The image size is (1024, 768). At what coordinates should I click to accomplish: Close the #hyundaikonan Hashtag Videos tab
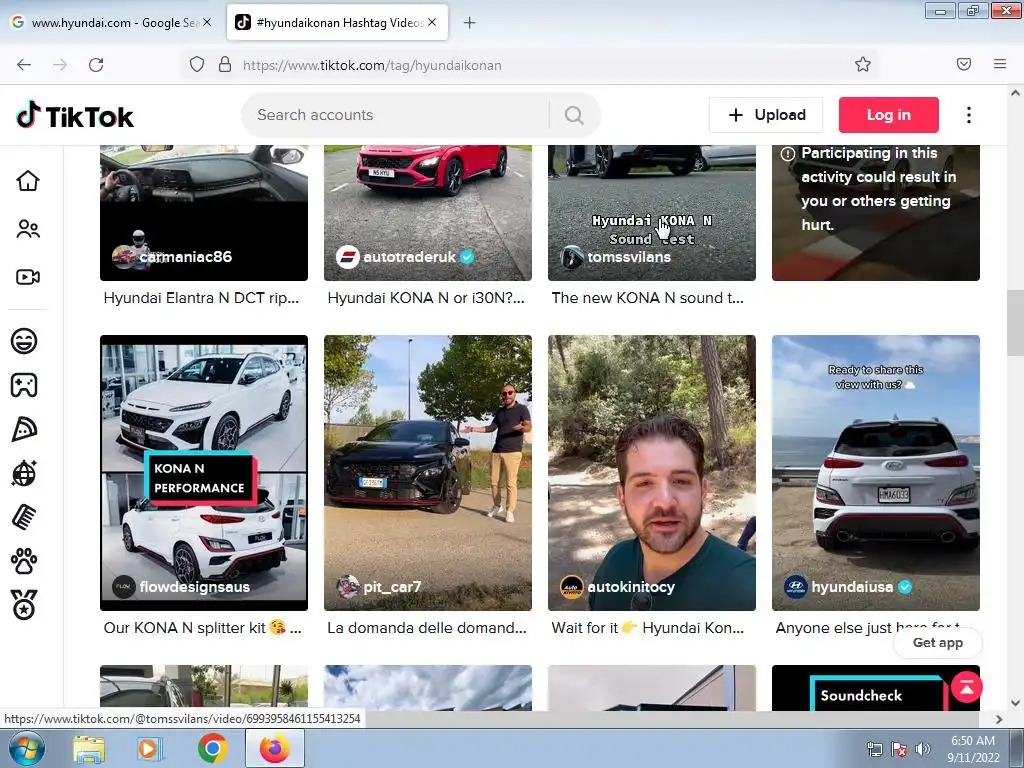click(x=432, y=22)
